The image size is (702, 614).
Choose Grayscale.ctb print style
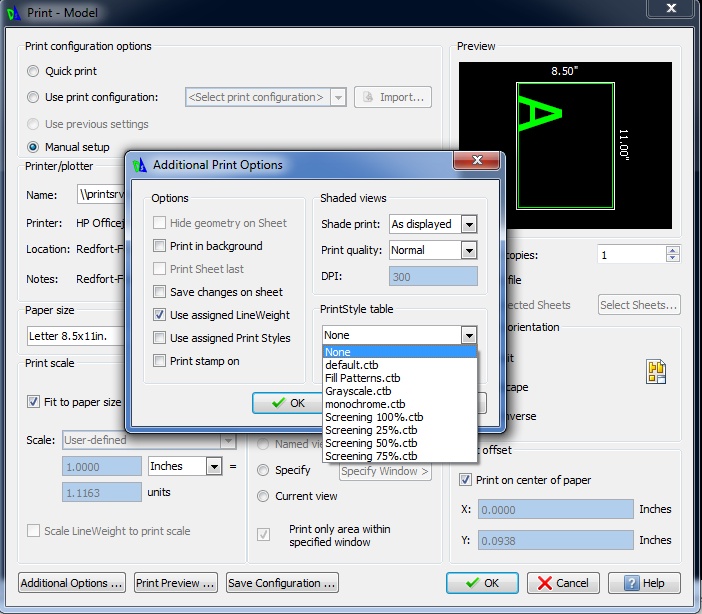(399, 391)
